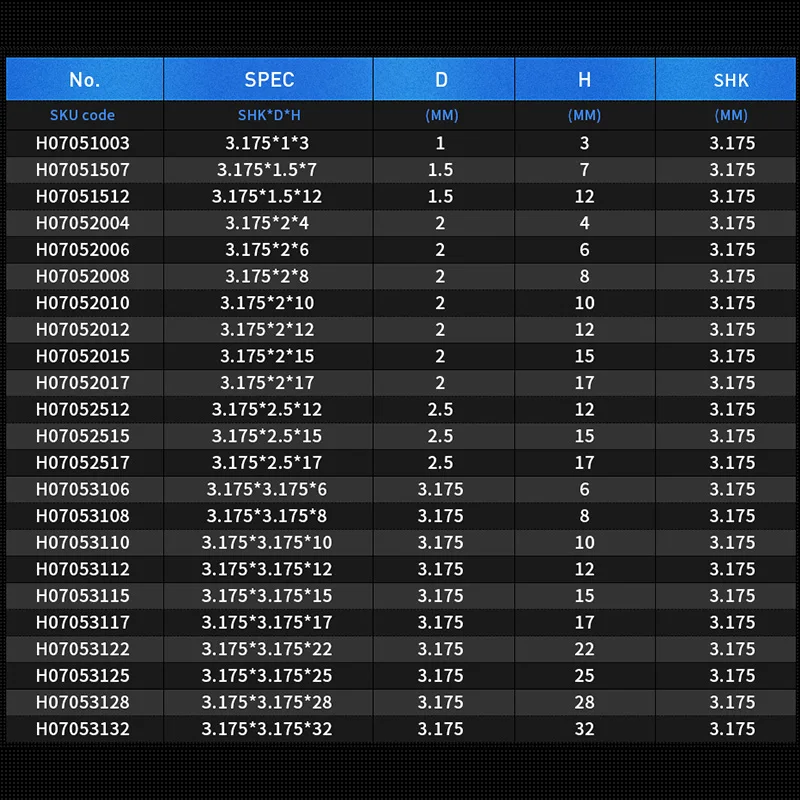800x800 pixels.
Task: Select the H value in the H07053128 row
Action: pyautogui.click(x=584, y=702)
